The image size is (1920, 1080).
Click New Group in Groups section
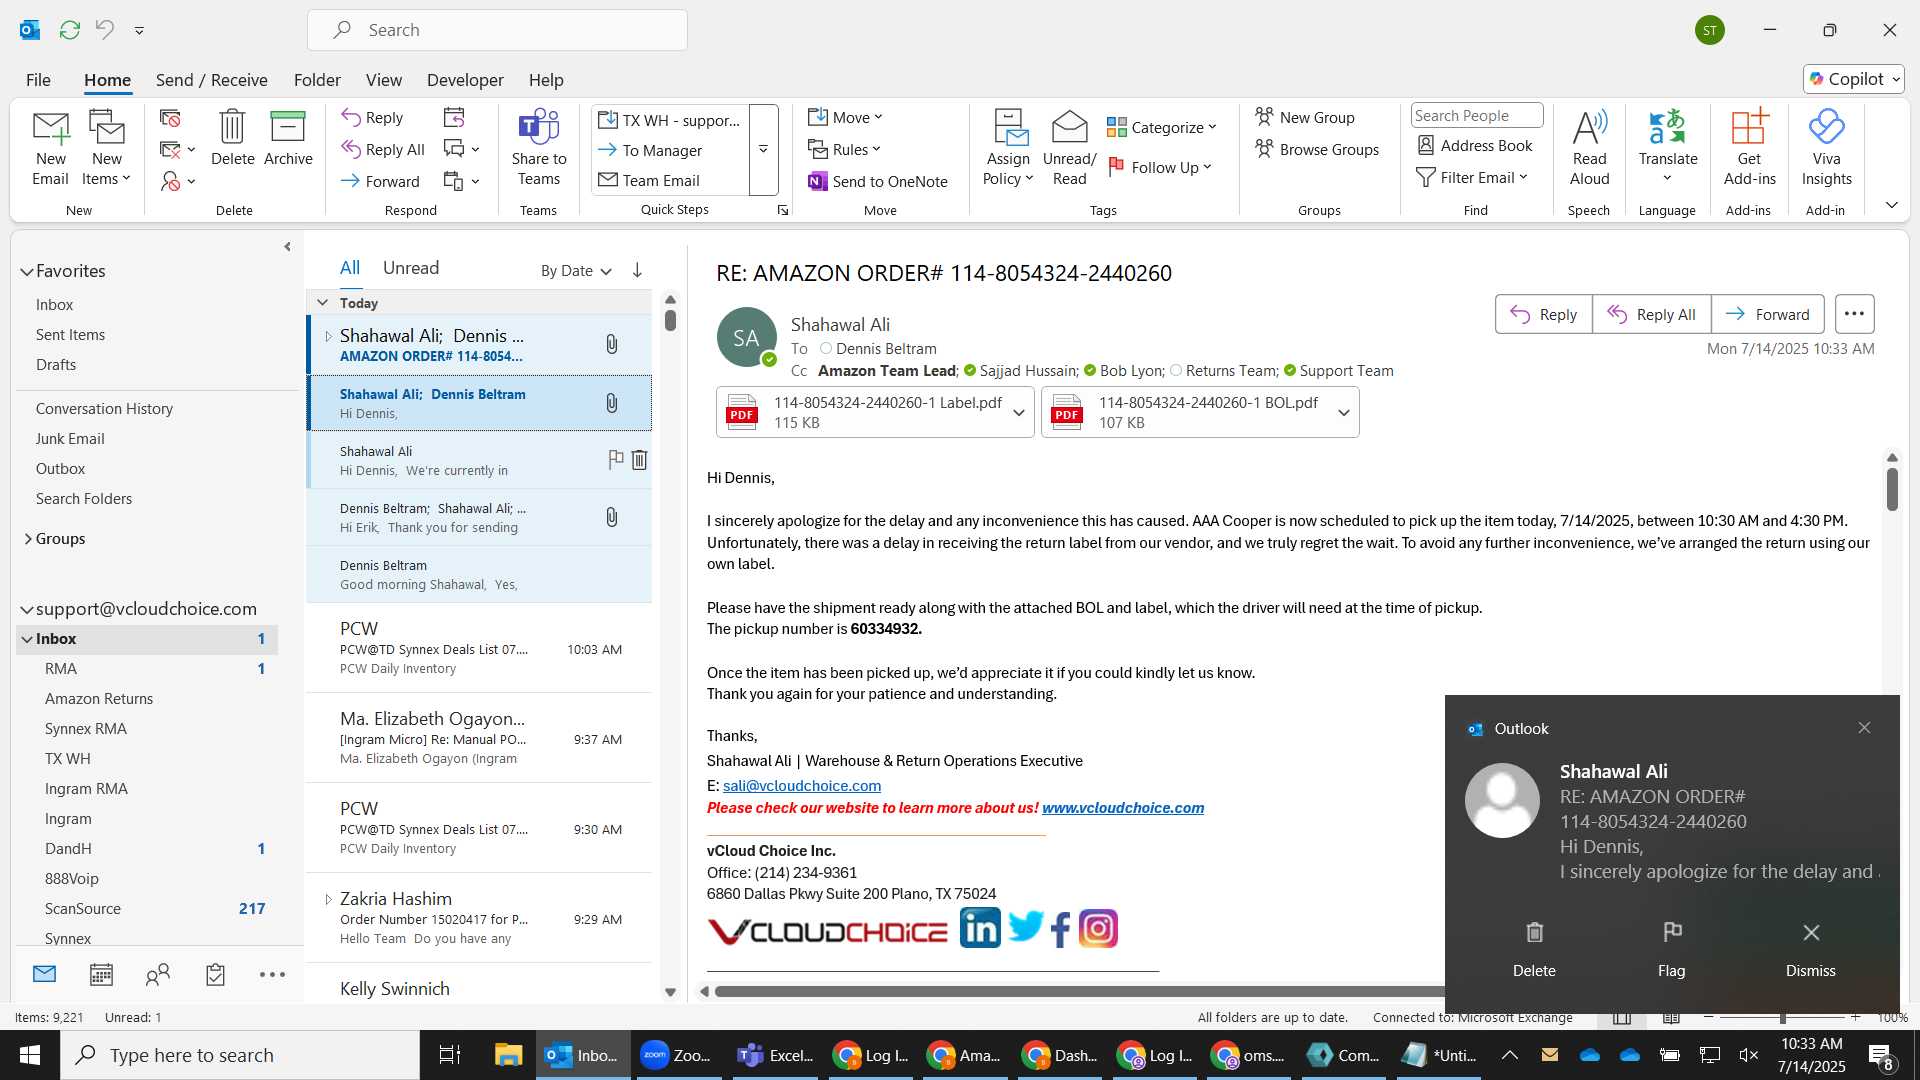[x=1305, y=117]
